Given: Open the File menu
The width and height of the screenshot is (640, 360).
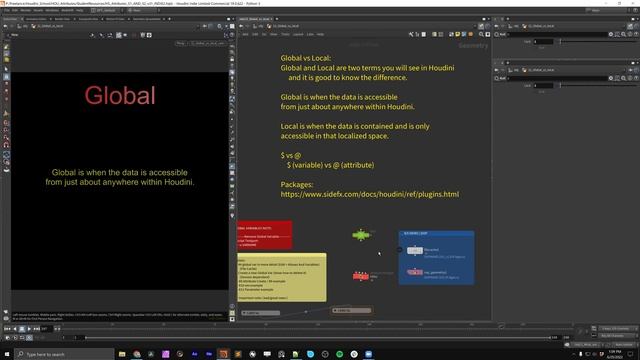Looking at the screenshot, I should click(x=7, y=10).
